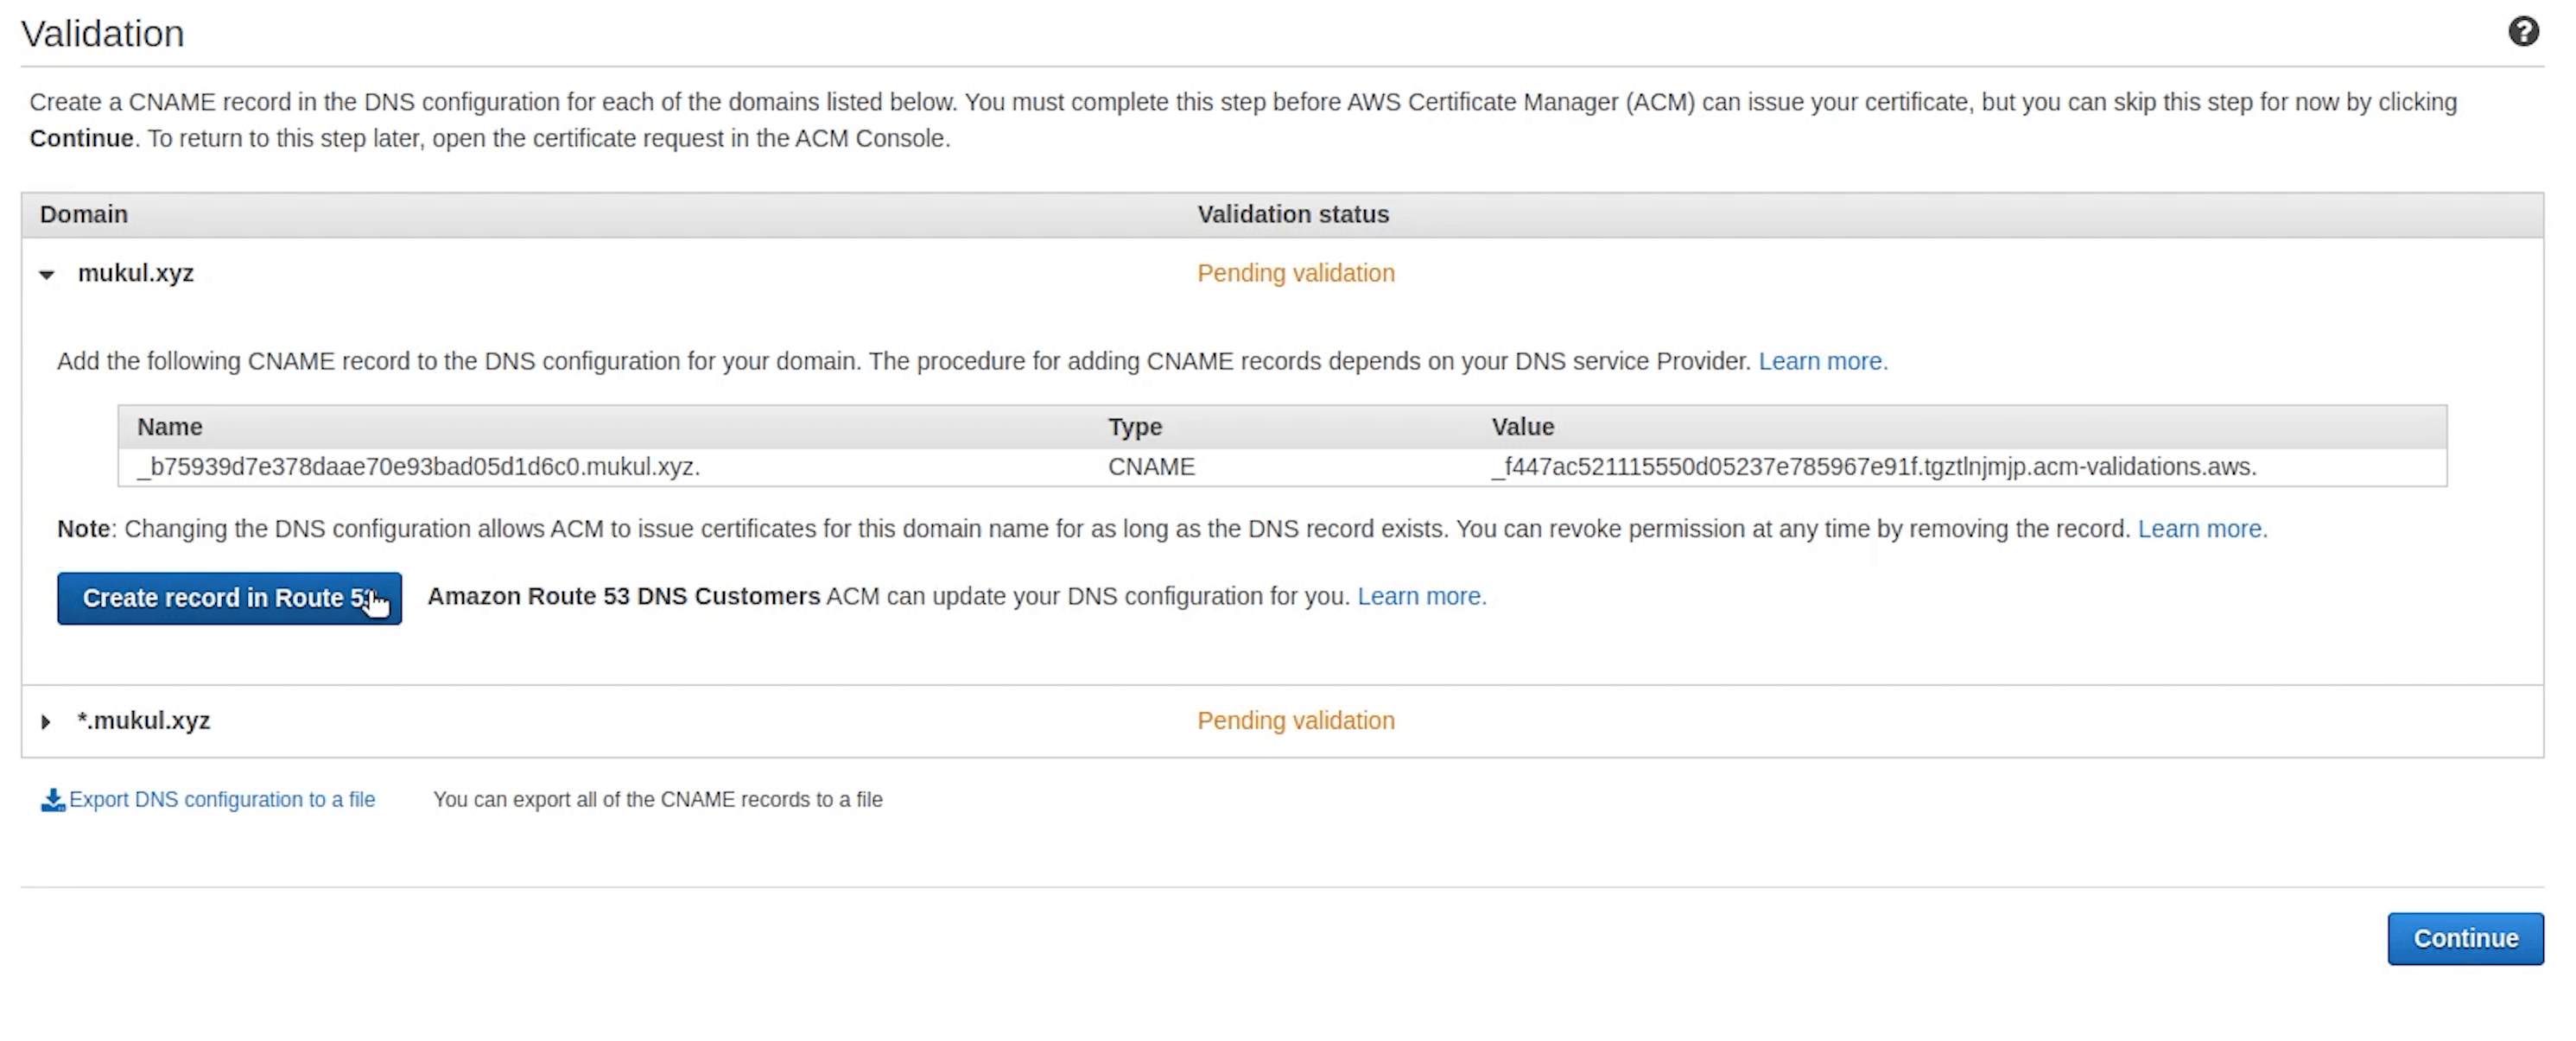Viewport: 2576px width, 1041px height.
Task: Click the Value column header in CNAME table
Action: pos(1522,427)
